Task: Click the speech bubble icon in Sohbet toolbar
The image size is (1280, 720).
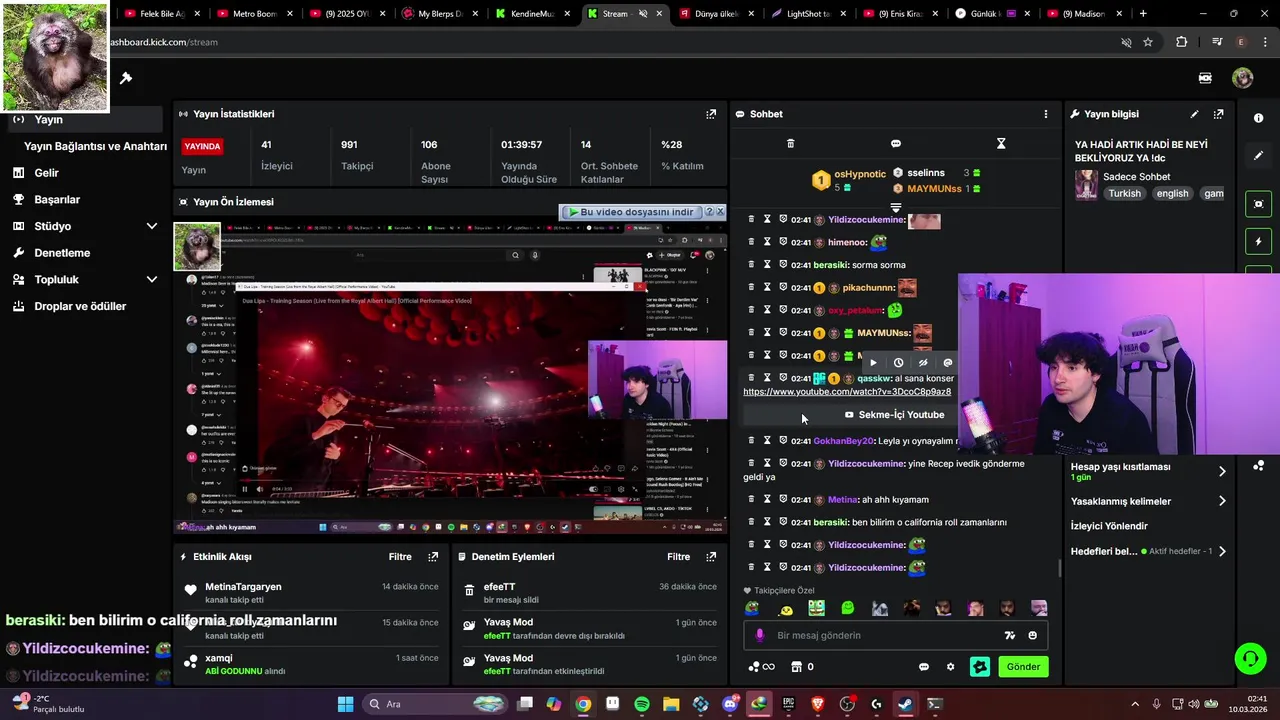Action: click(x=895, y=143)
